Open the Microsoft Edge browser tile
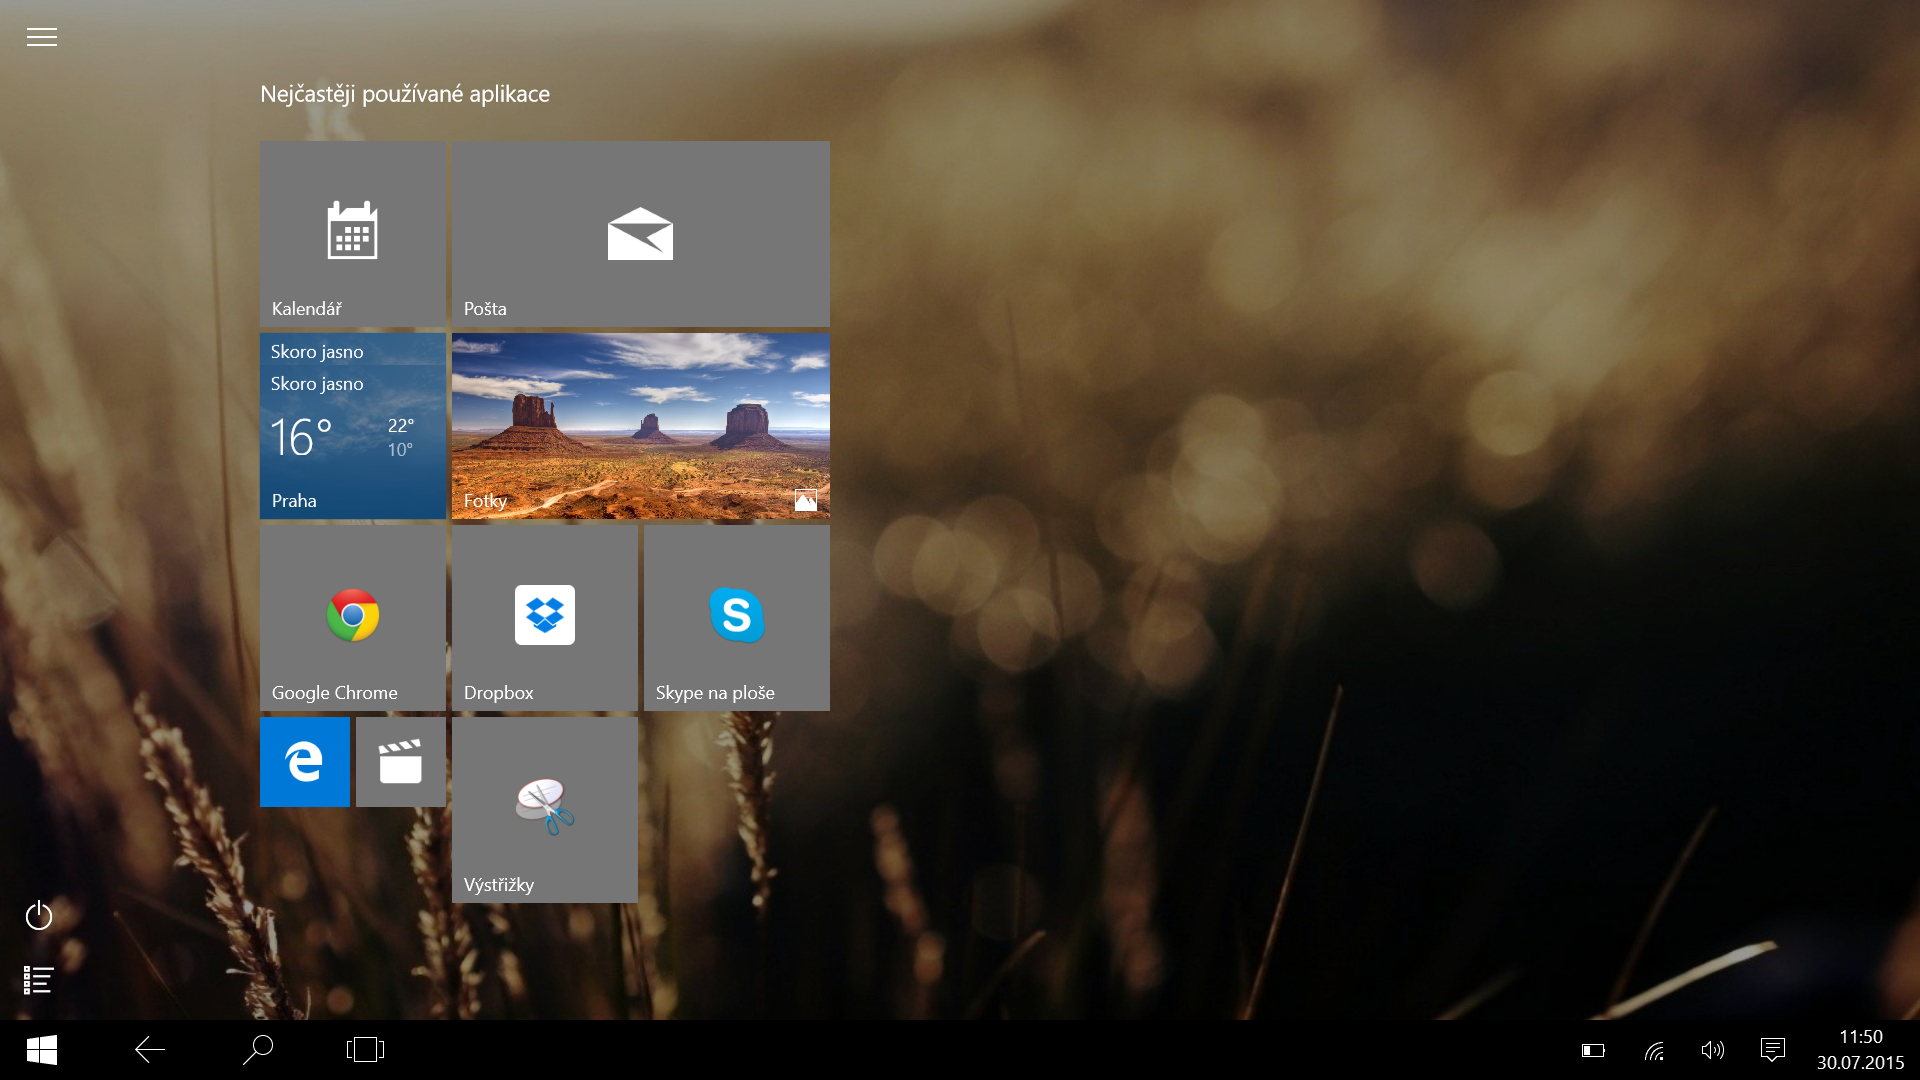 click(x=304, y=762)
